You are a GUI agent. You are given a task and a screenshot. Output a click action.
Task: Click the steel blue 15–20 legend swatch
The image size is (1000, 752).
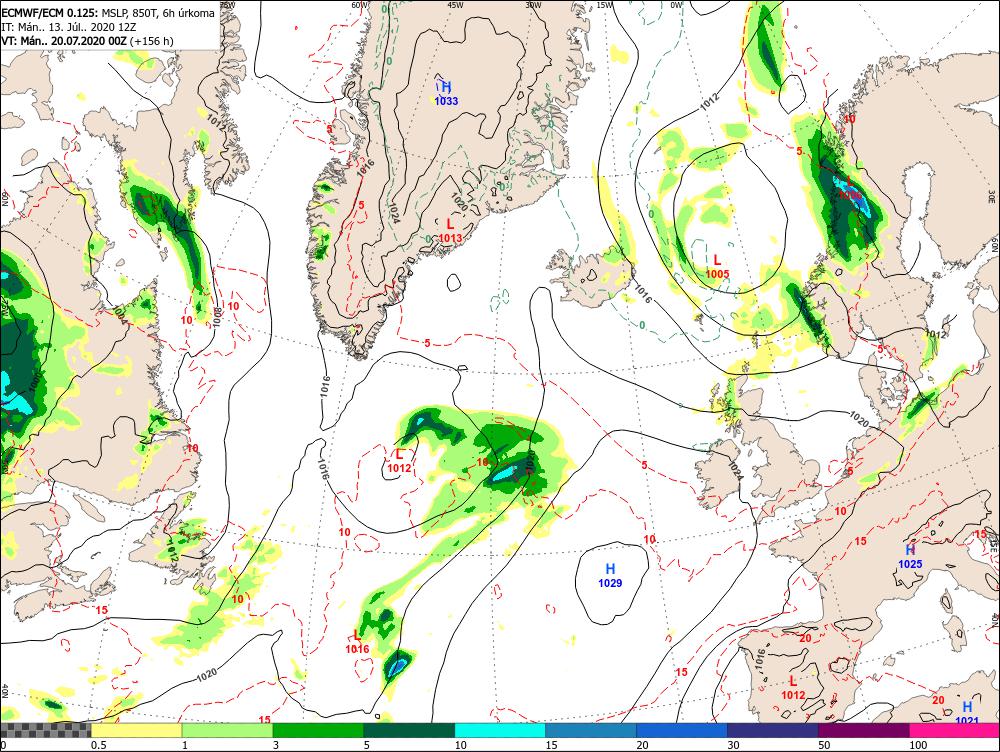[591, 730]
